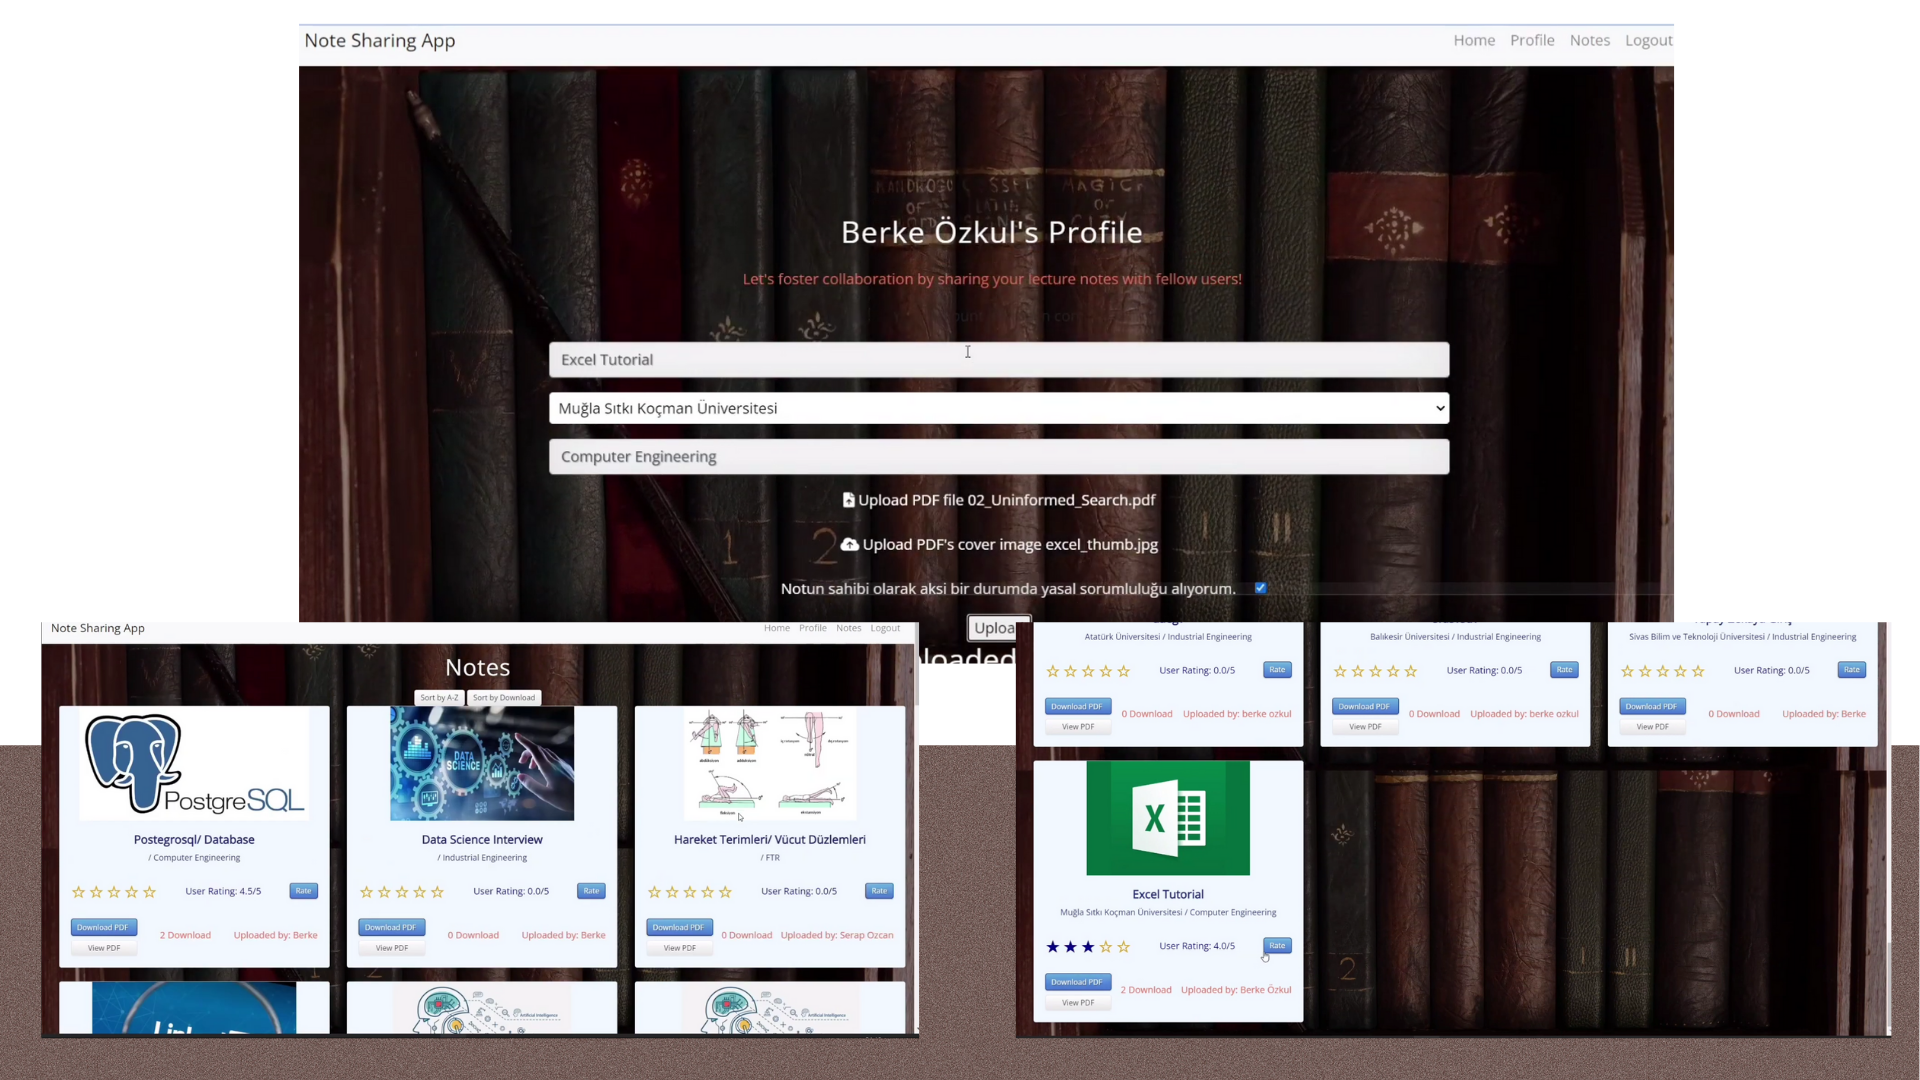The image size is (1920, 1080).
Task: View PDF of Postegrosql/ Database note
Action: (103, 948)
